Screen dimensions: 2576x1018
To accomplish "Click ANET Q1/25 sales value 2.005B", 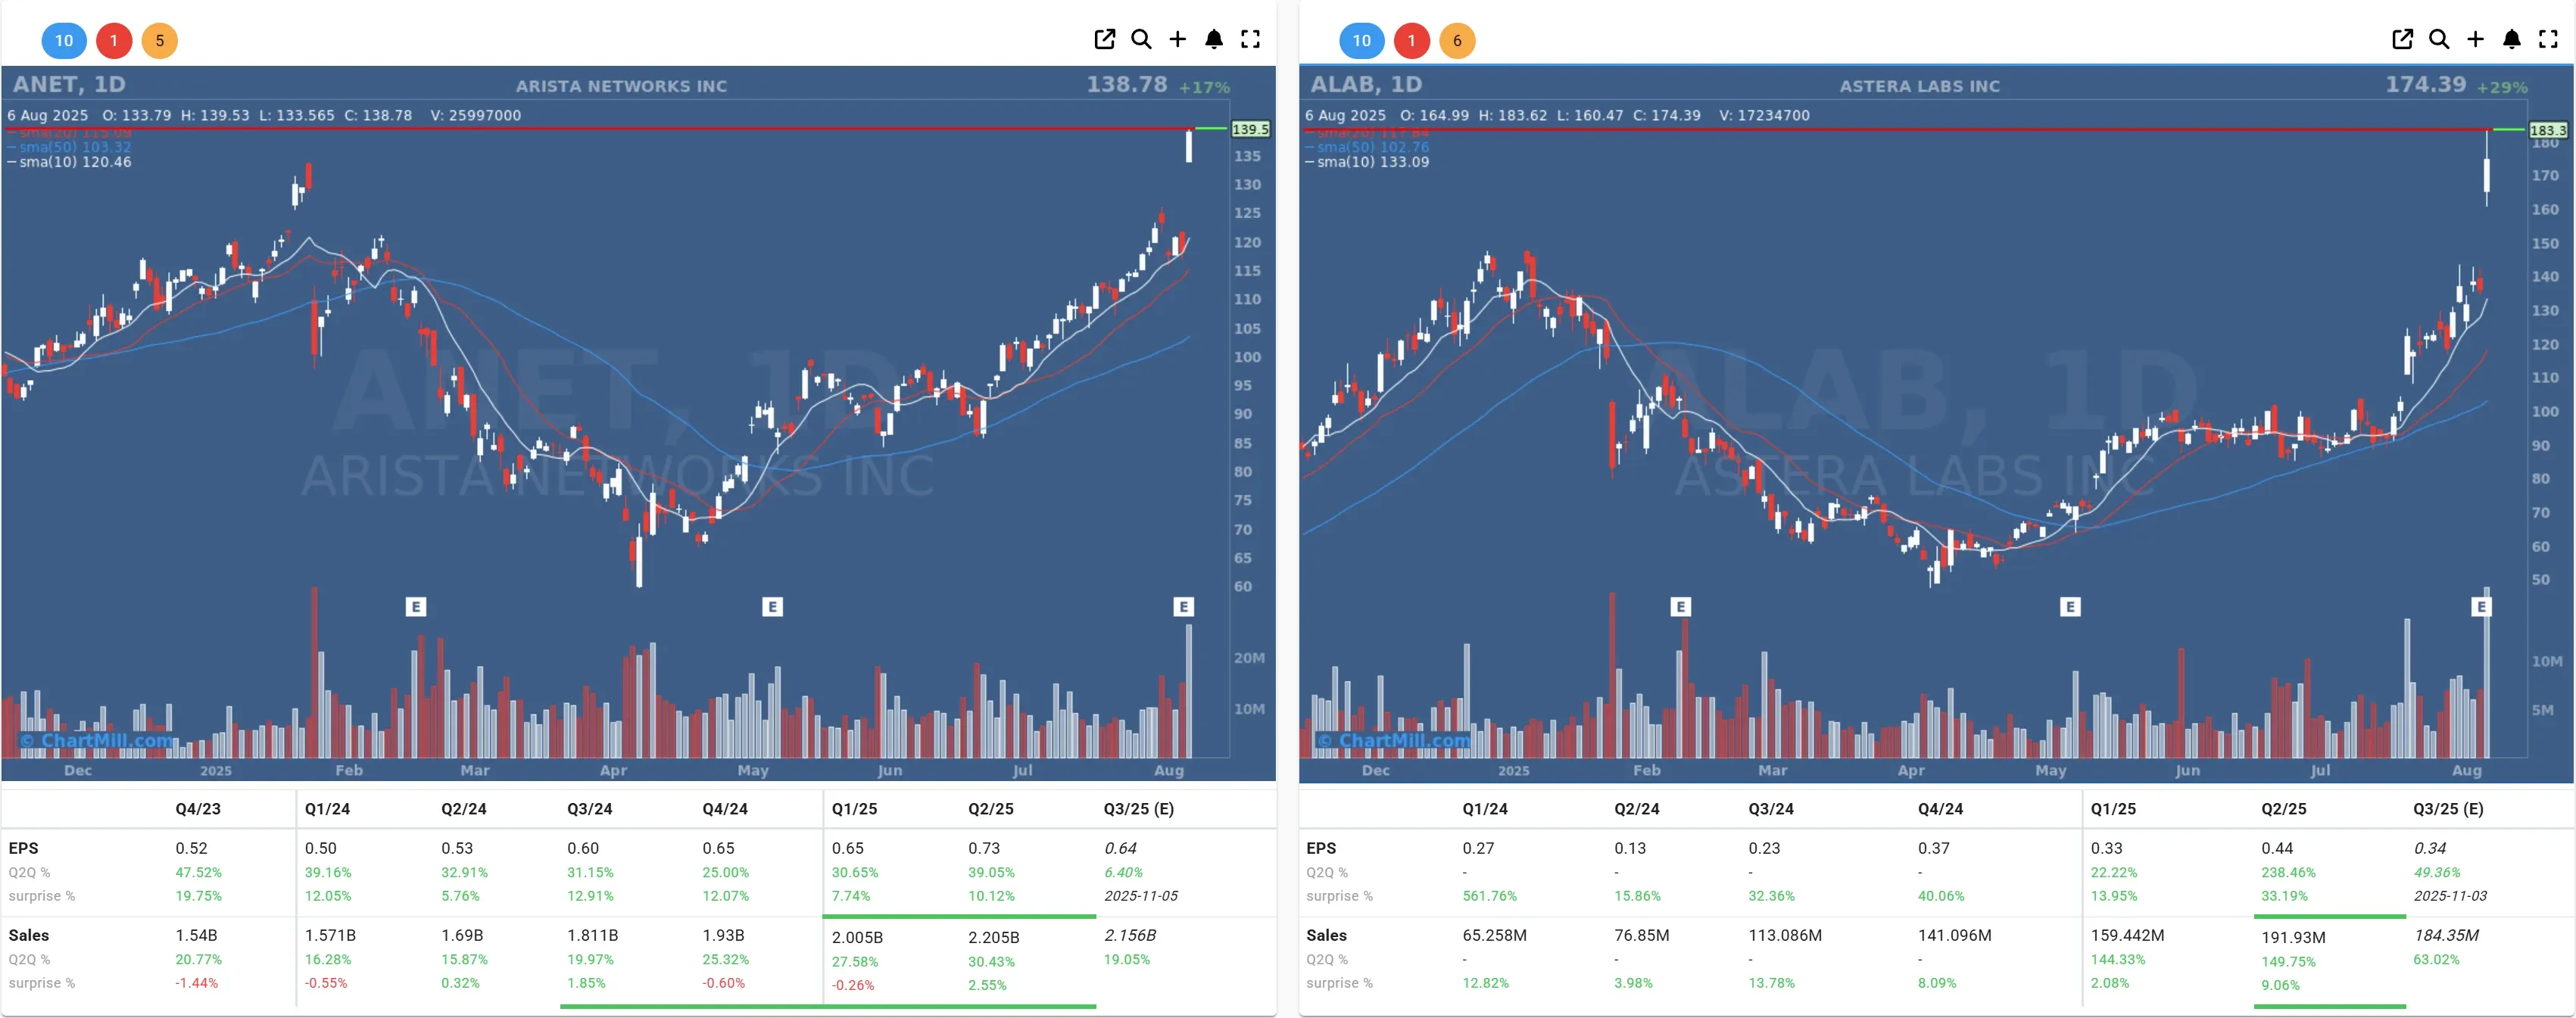I will (858, 938).
